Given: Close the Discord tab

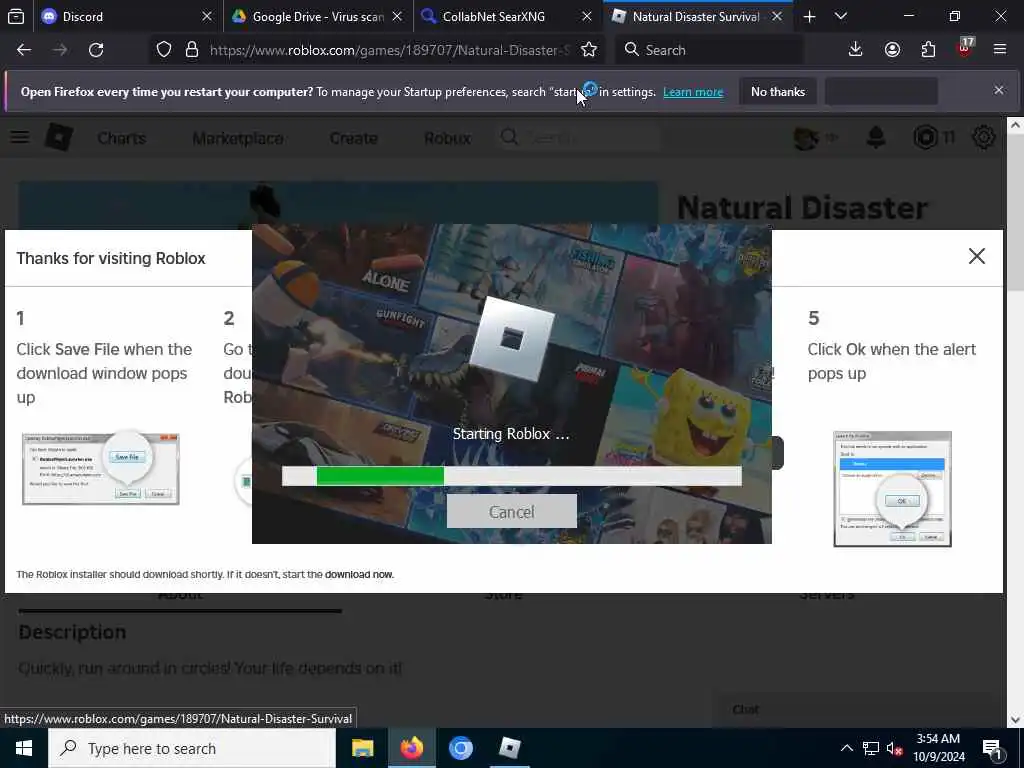Looking at the screenshot, I should (x=207, y=16).
